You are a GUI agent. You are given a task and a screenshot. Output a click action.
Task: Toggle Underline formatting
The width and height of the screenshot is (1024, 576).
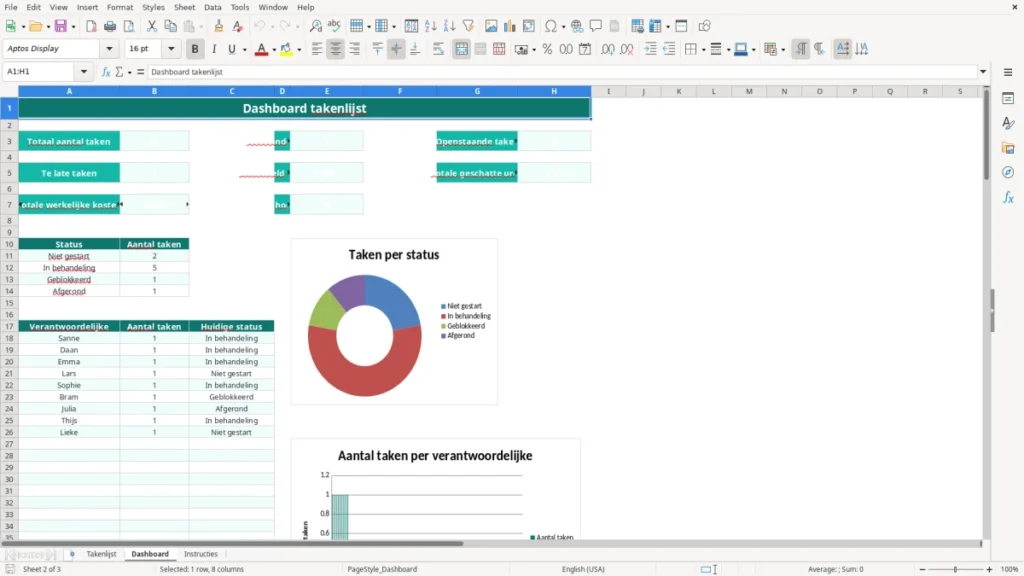(231, 49)
